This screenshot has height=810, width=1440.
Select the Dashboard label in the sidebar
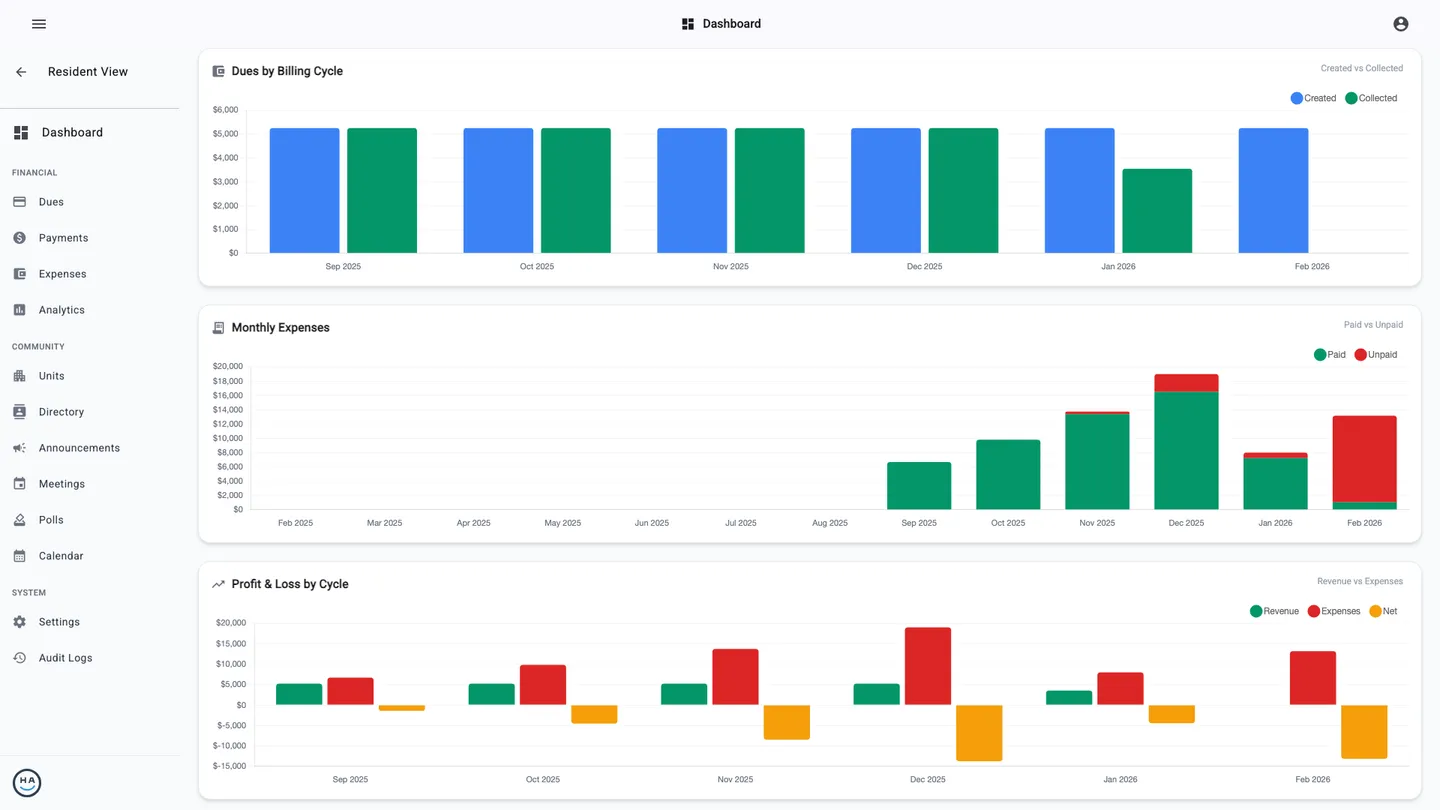click(72, 132)
